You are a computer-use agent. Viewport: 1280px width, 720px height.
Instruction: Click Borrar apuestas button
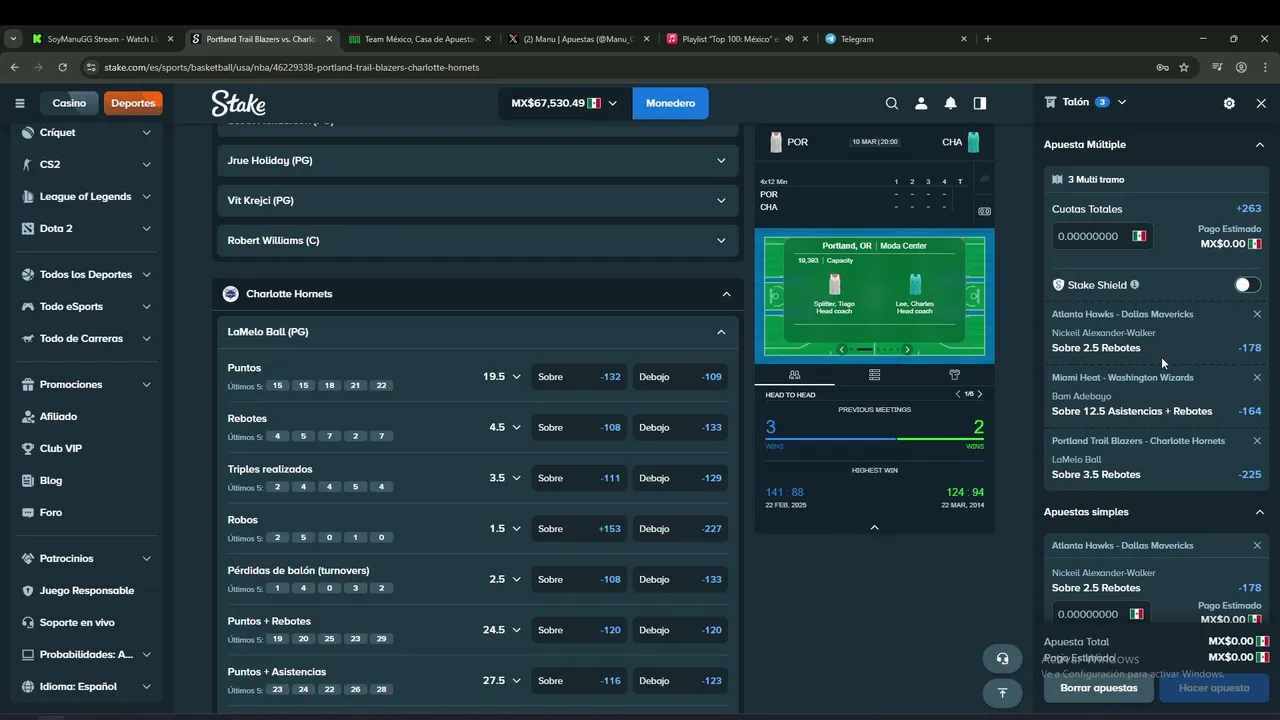(1099, 688)
